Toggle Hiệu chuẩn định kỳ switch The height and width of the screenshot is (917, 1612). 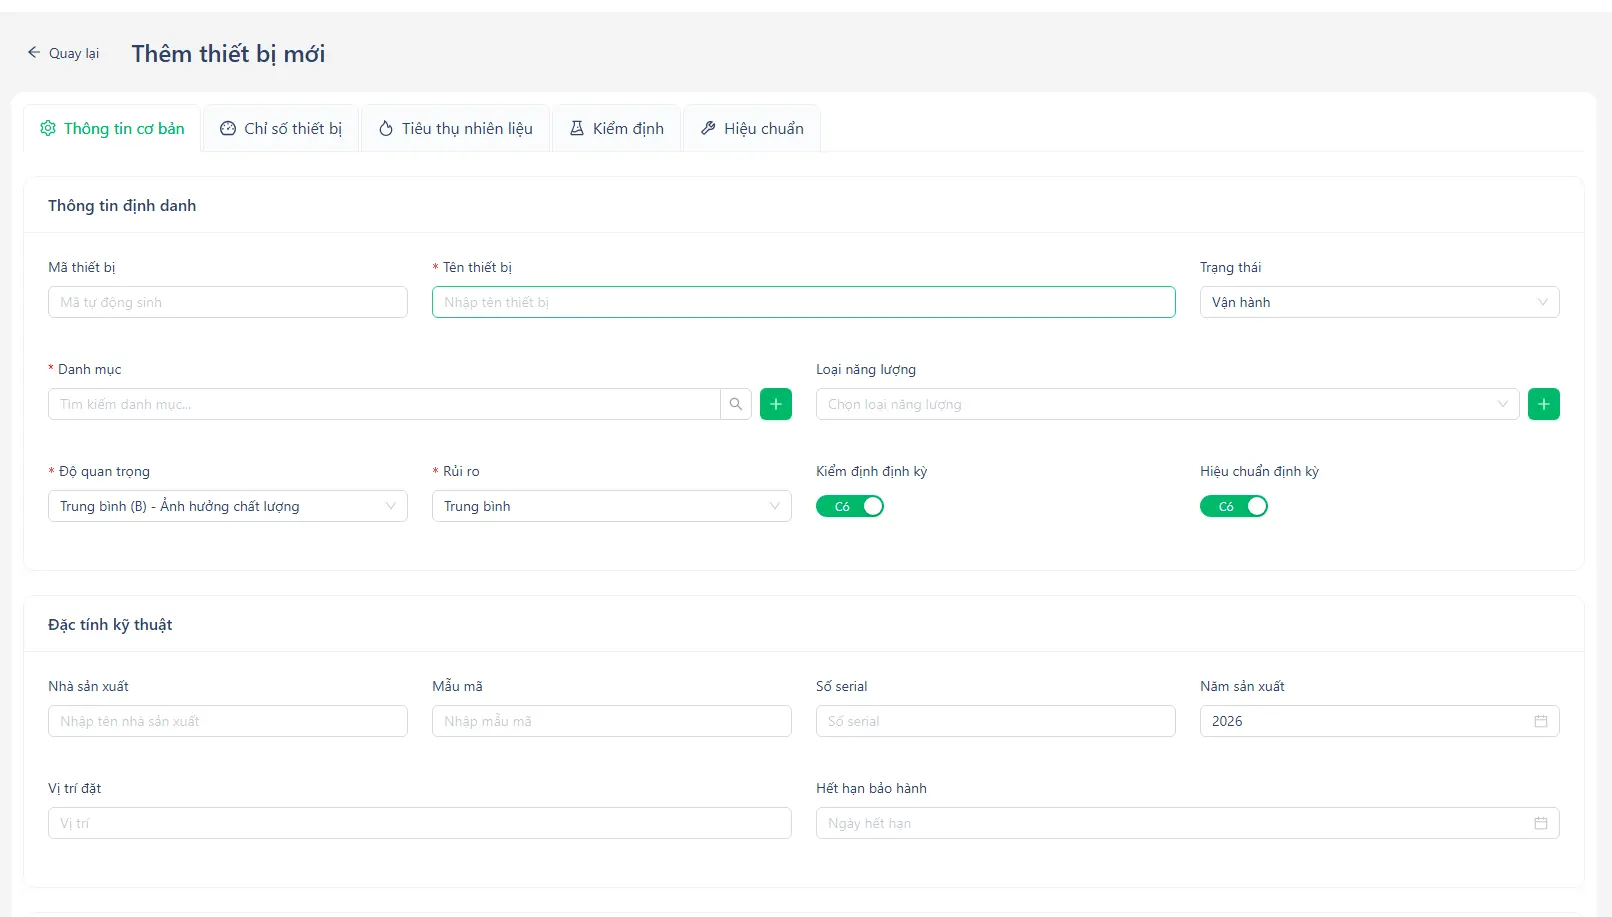click(1234, 506)
